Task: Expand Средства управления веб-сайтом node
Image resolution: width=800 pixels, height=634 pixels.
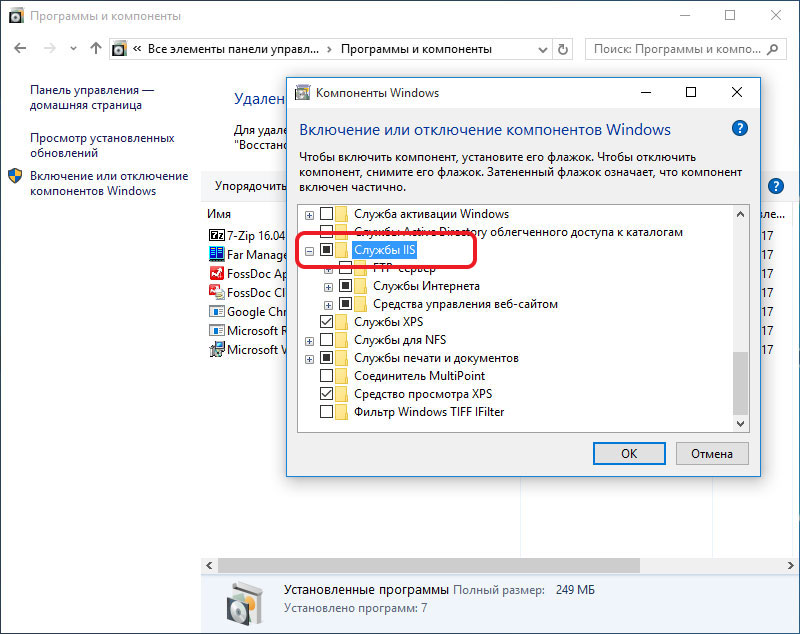Action: coord(328,305)
